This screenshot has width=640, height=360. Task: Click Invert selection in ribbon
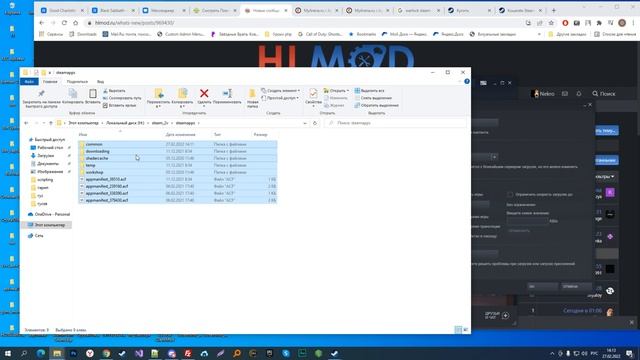376,105
